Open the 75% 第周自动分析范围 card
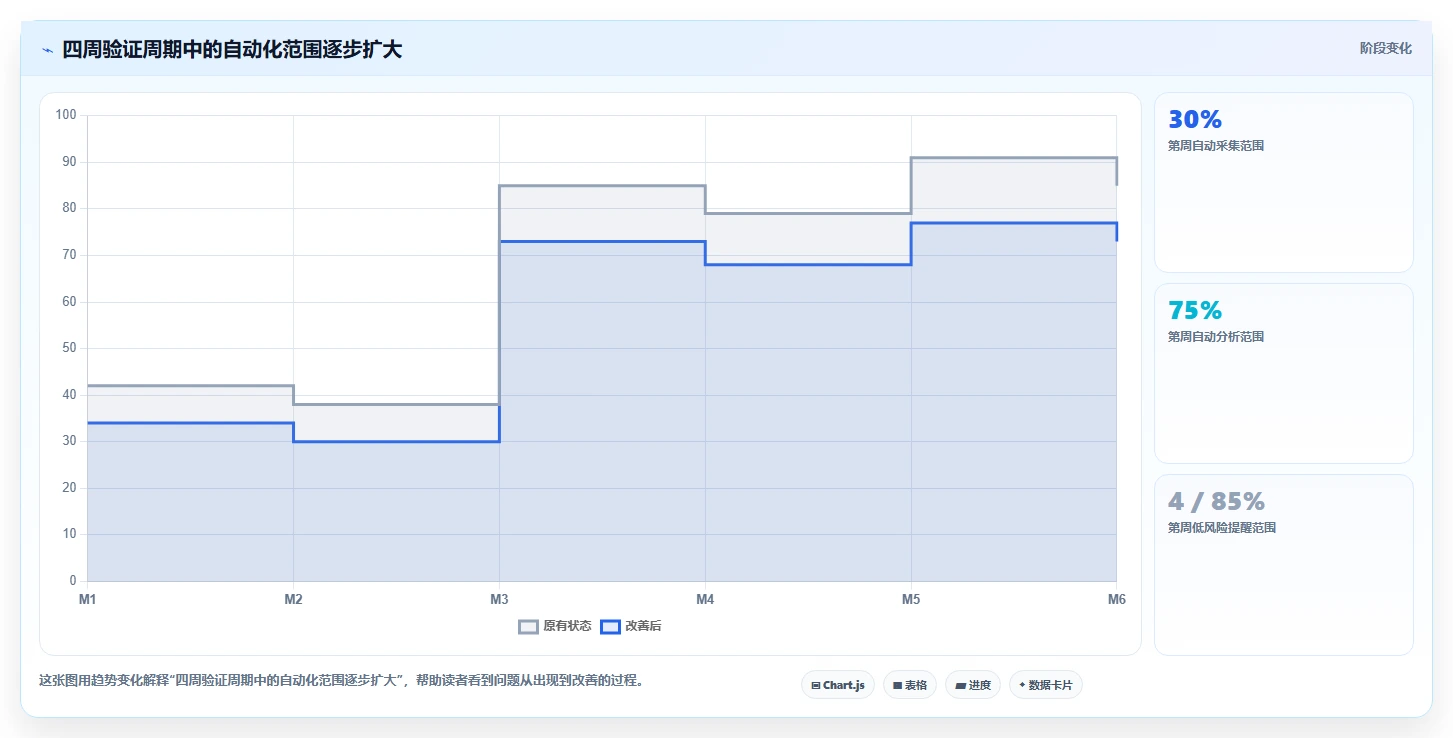This screenshot has height=738, width=1453. pyautogui.click(x=1284, y=373)
